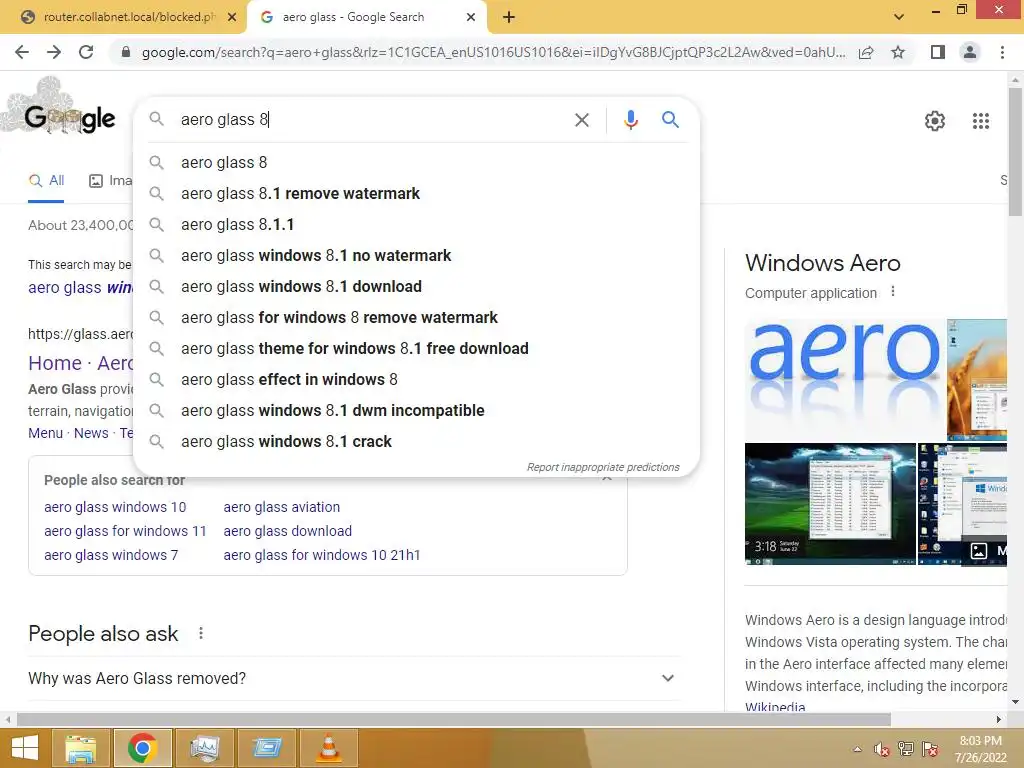Pick suggestion 'aero glass windows 8.1 crack'
Viewport: 1024px width, 768px height.
coord(416,441)
